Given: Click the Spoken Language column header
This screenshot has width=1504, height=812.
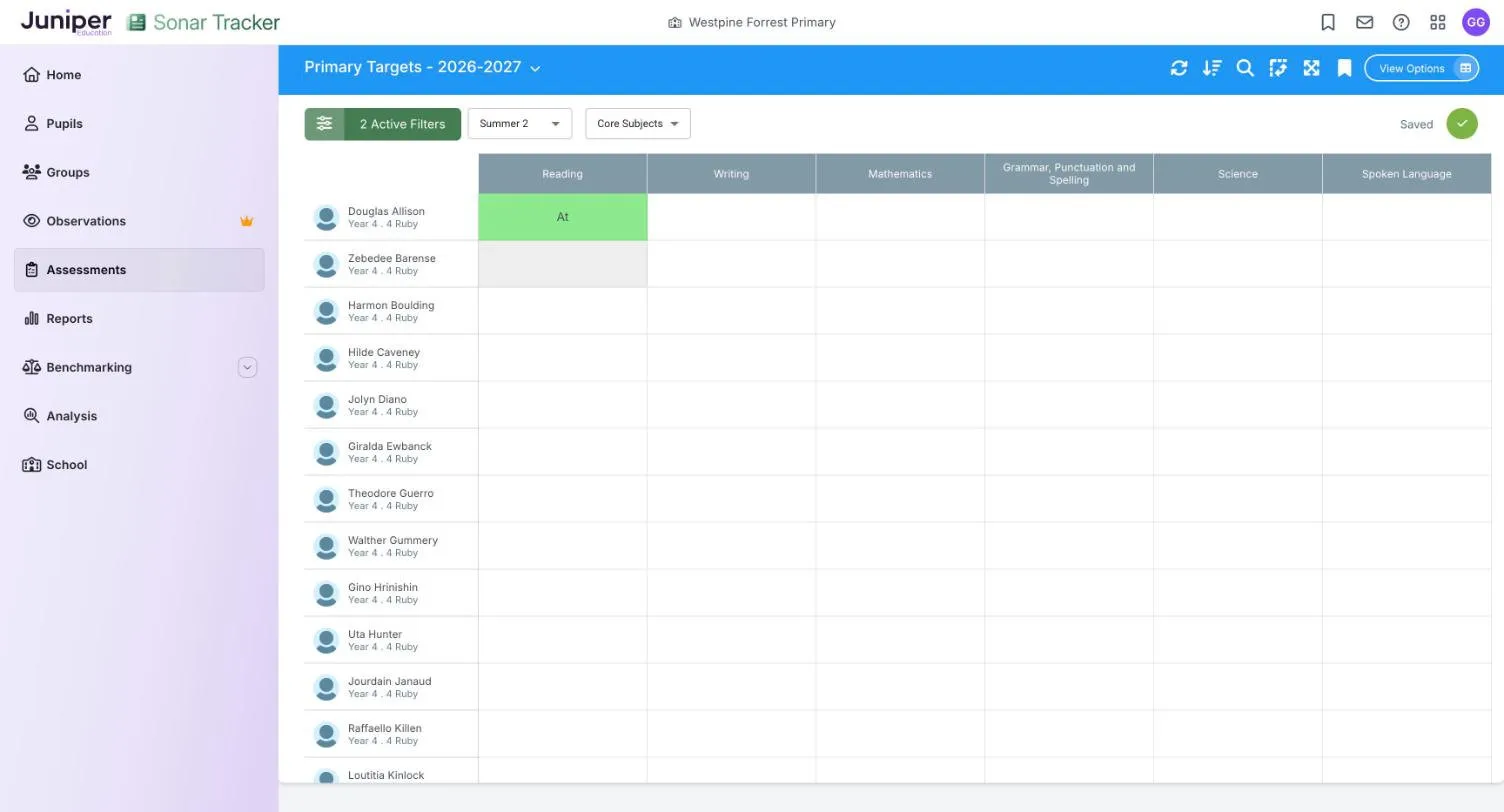Looking at the screenshot, I should (x=1407, y=174).
